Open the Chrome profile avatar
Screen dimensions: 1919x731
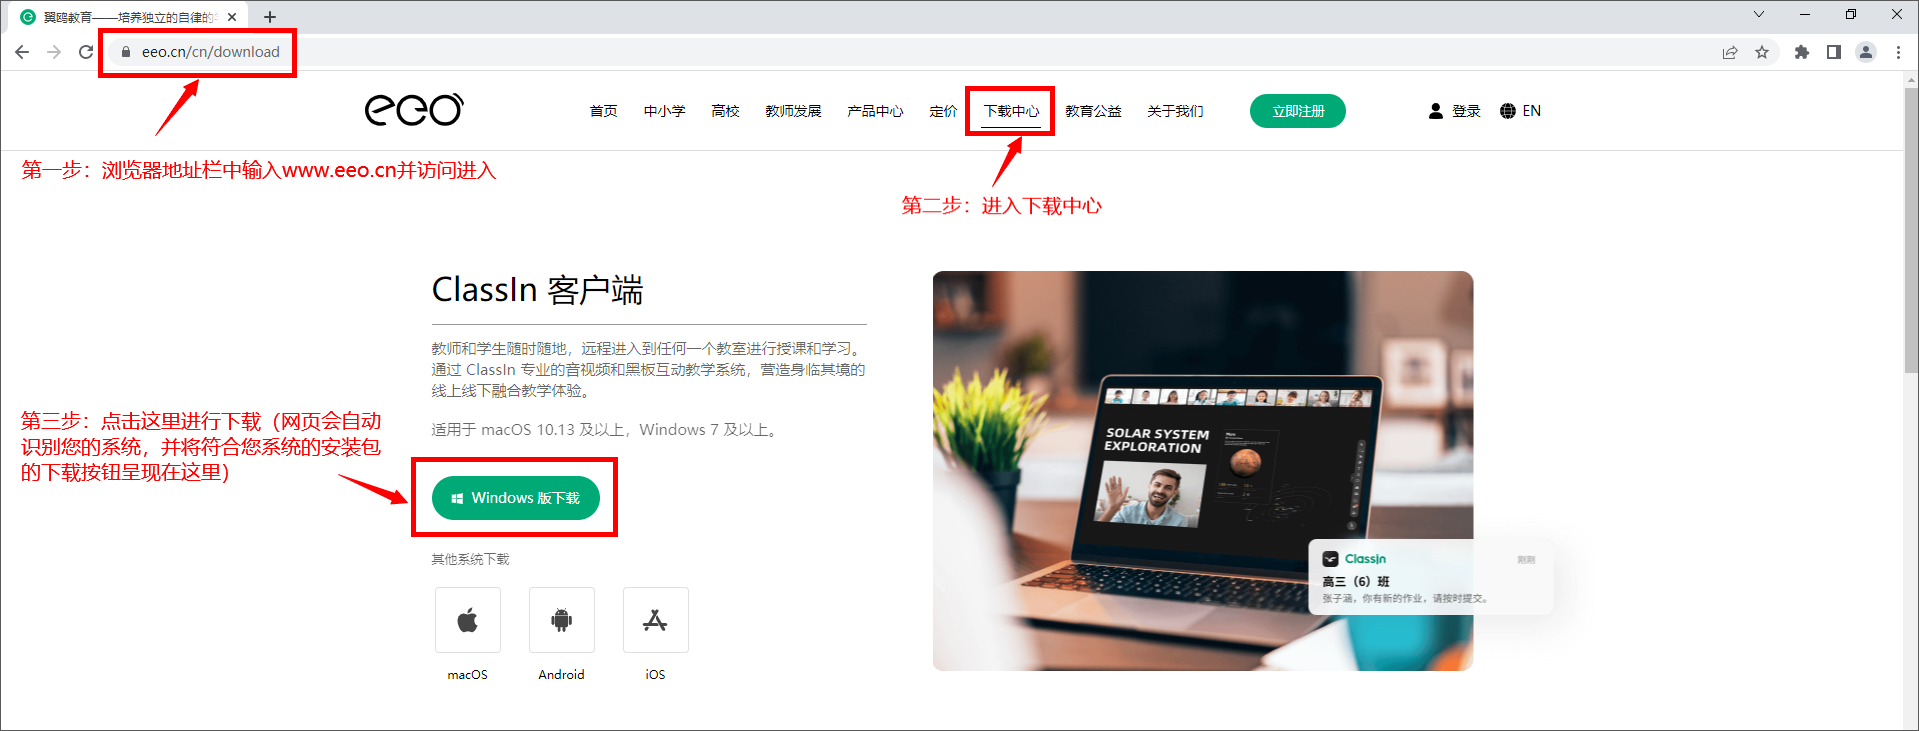[1866, 52]
